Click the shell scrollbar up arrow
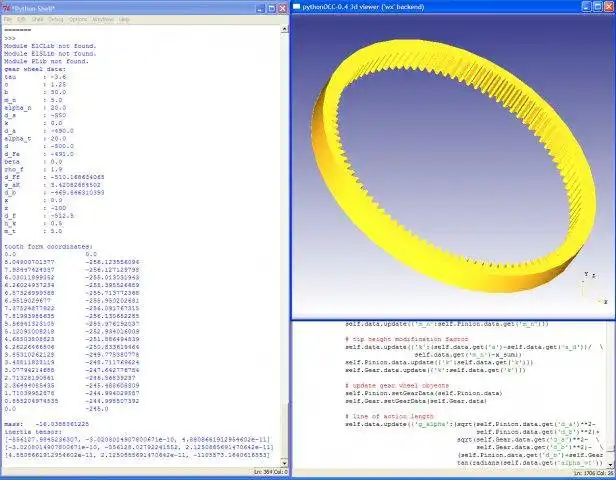This screenshot has width=616, height=480. coord(284,29)
